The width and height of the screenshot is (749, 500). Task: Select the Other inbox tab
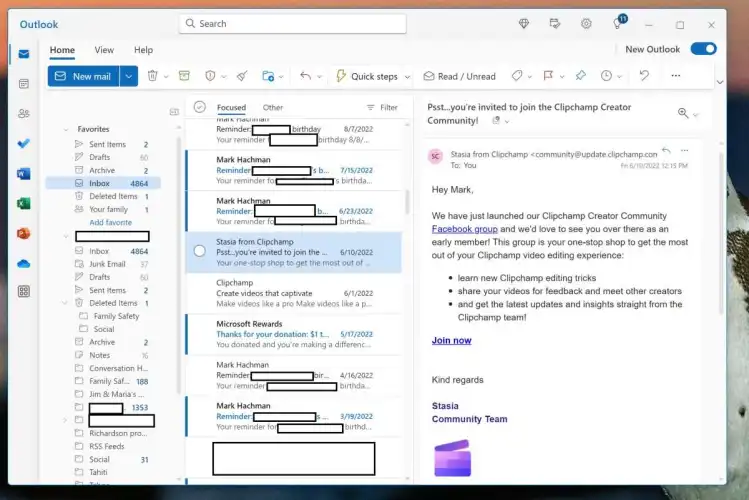tap(272, 108)
